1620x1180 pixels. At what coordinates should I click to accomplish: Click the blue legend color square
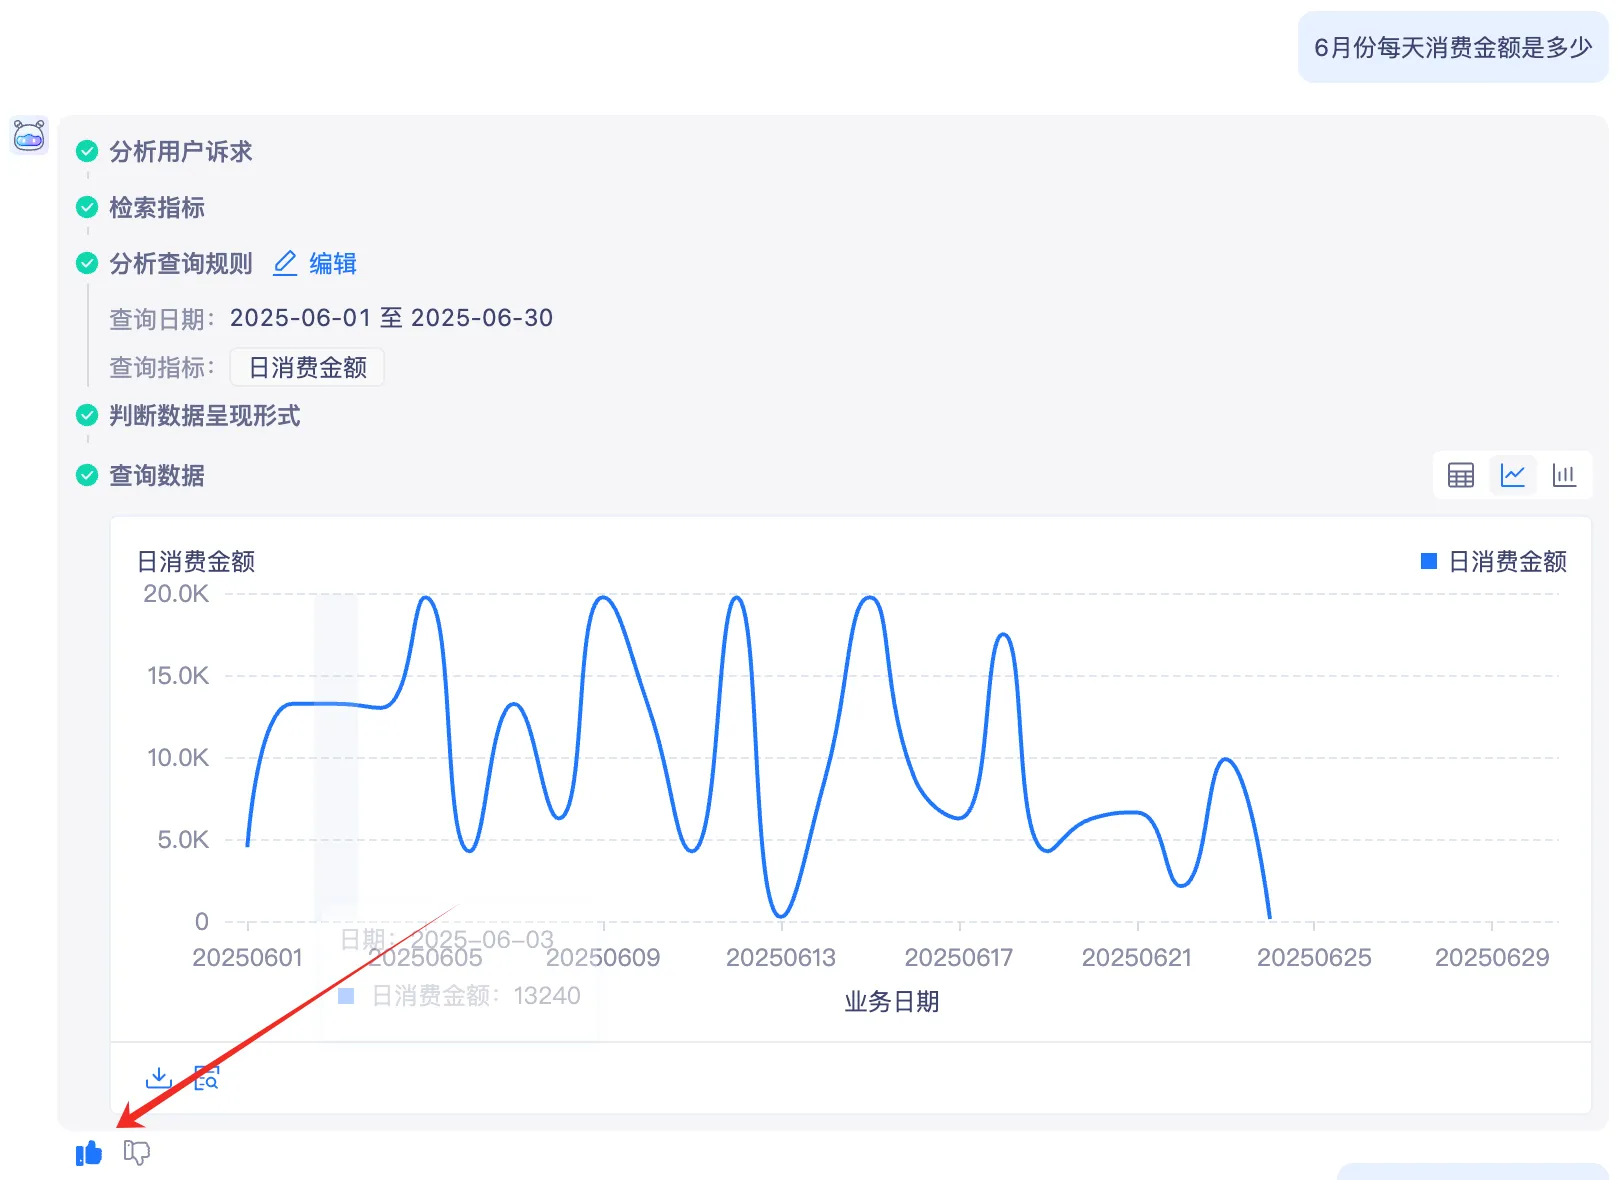[x=1429, y=562]
